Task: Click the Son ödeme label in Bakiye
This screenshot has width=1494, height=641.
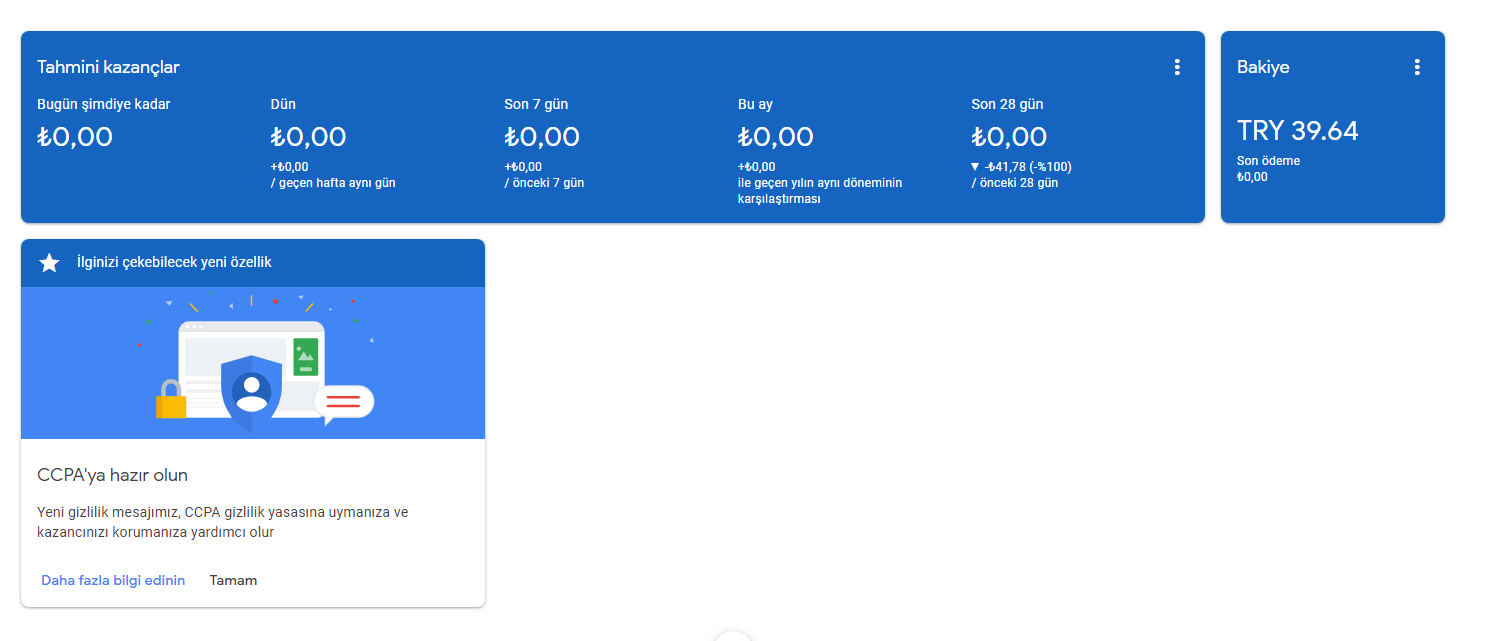Action: [1268, 161]
